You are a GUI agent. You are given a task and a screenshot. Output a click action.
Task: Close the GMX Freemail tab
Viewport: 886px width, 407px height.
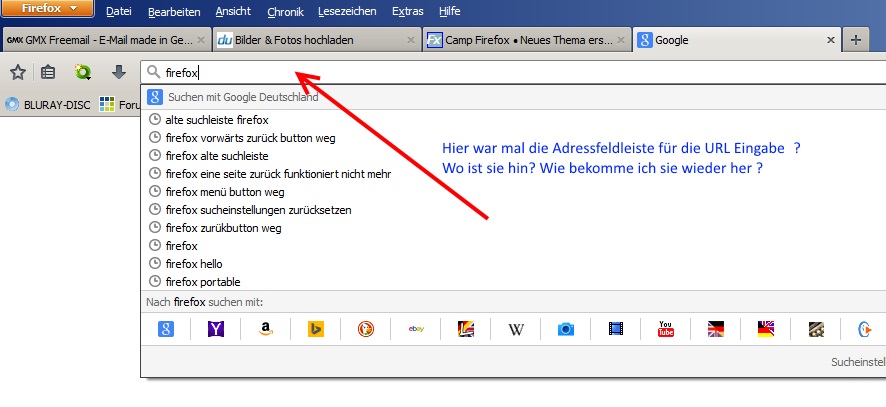point(201,40)
